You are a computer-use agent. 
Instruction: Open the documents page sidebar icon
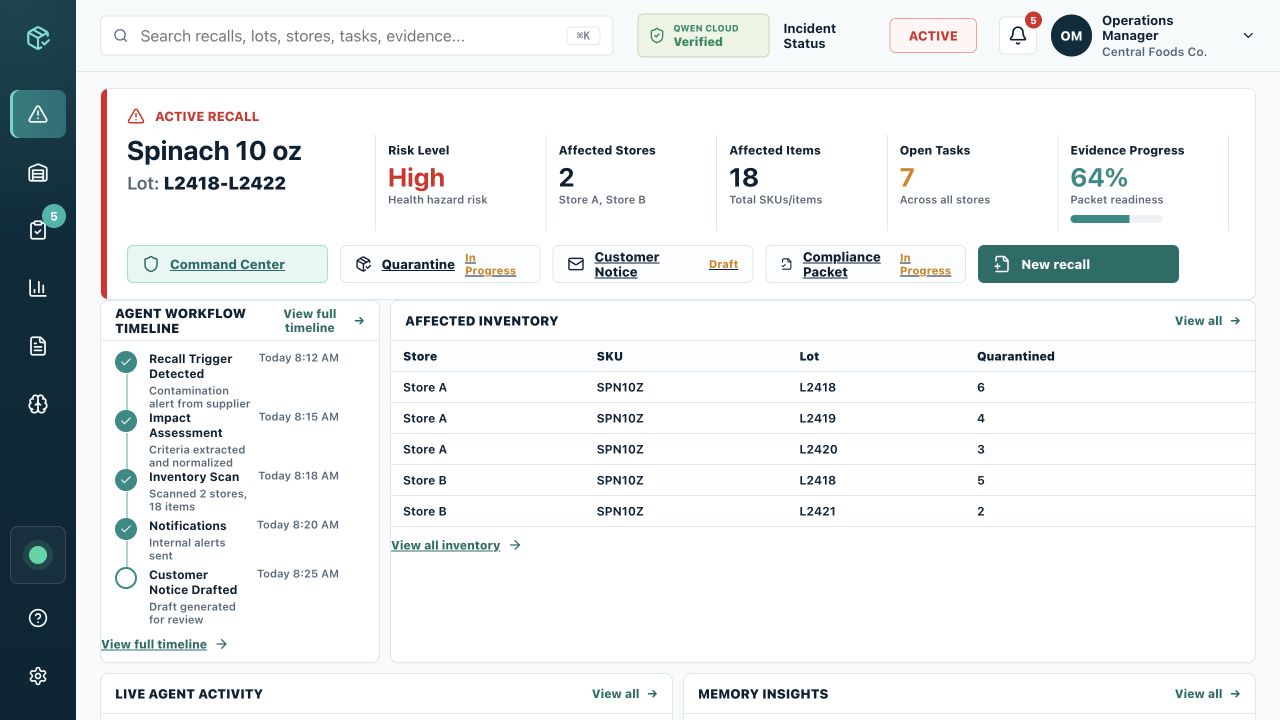pos(38,346)
